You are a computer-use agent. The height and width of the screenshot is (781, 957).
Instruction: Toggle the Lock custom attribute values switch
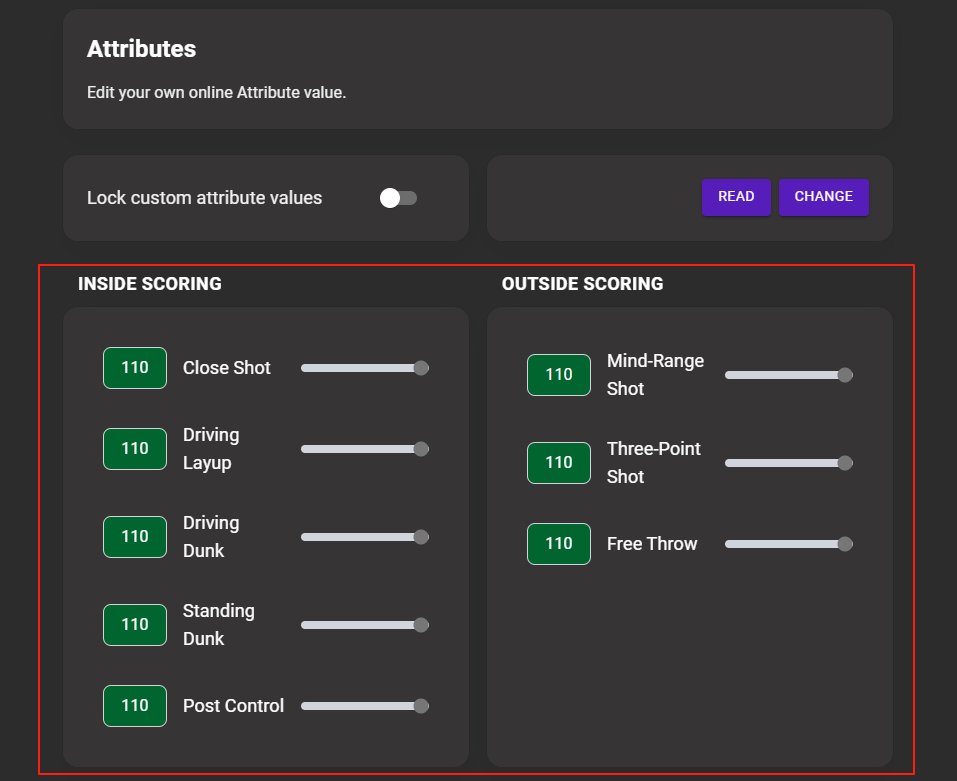click(x=398, y=198)
